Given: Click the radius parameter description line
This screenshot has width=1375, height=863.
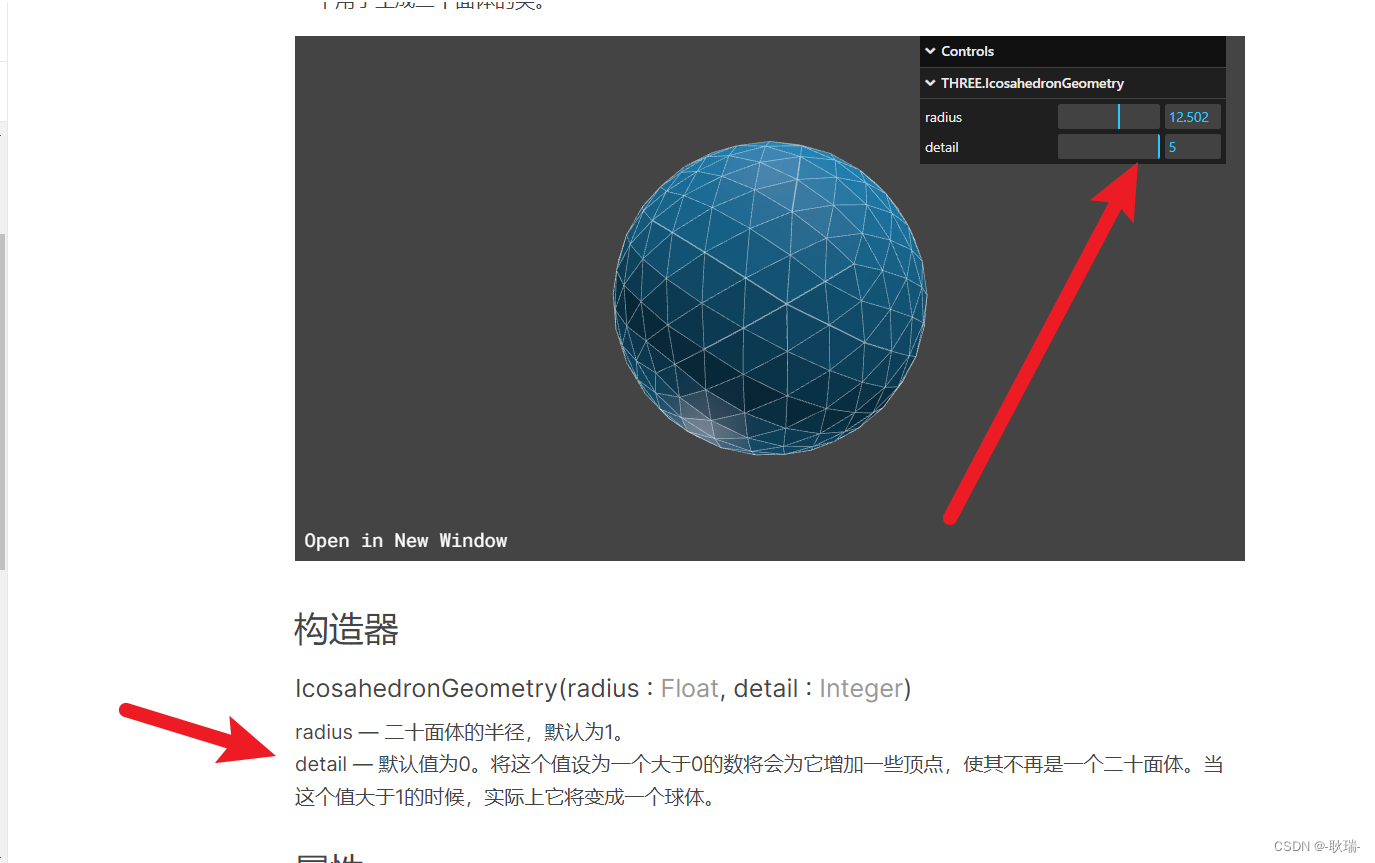Looking at the screenshot, I should [x=460, y=731].
